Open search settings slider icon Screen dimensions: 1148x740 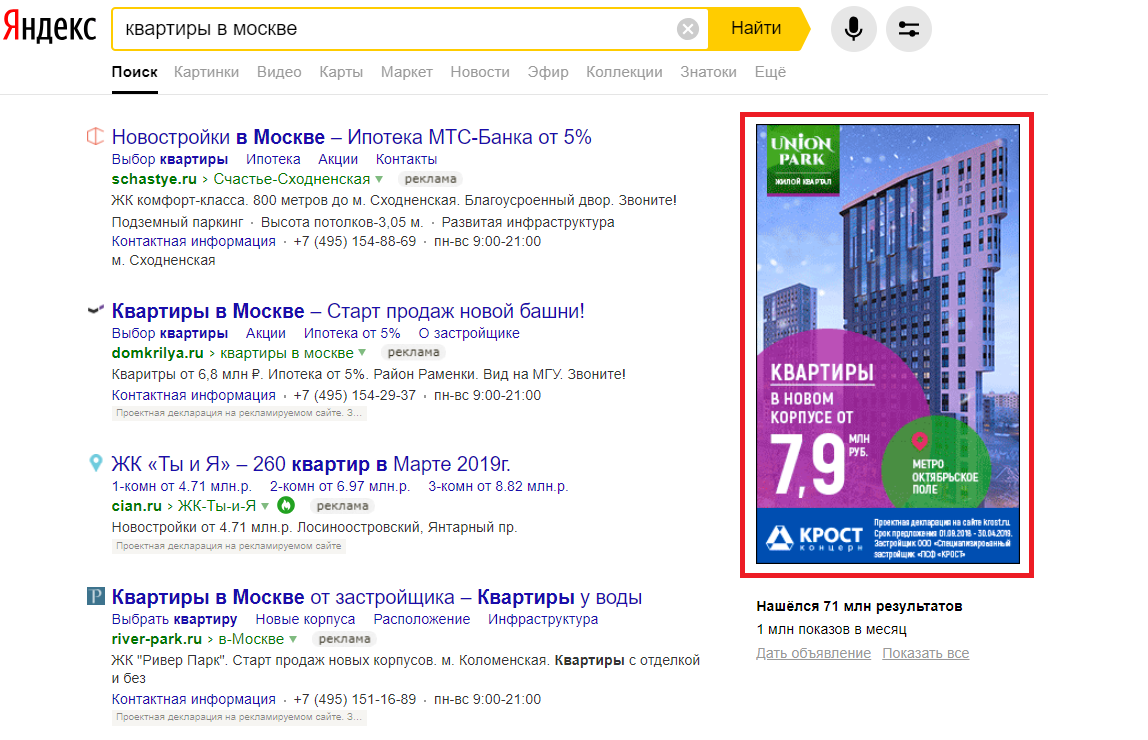coord(908,29)
